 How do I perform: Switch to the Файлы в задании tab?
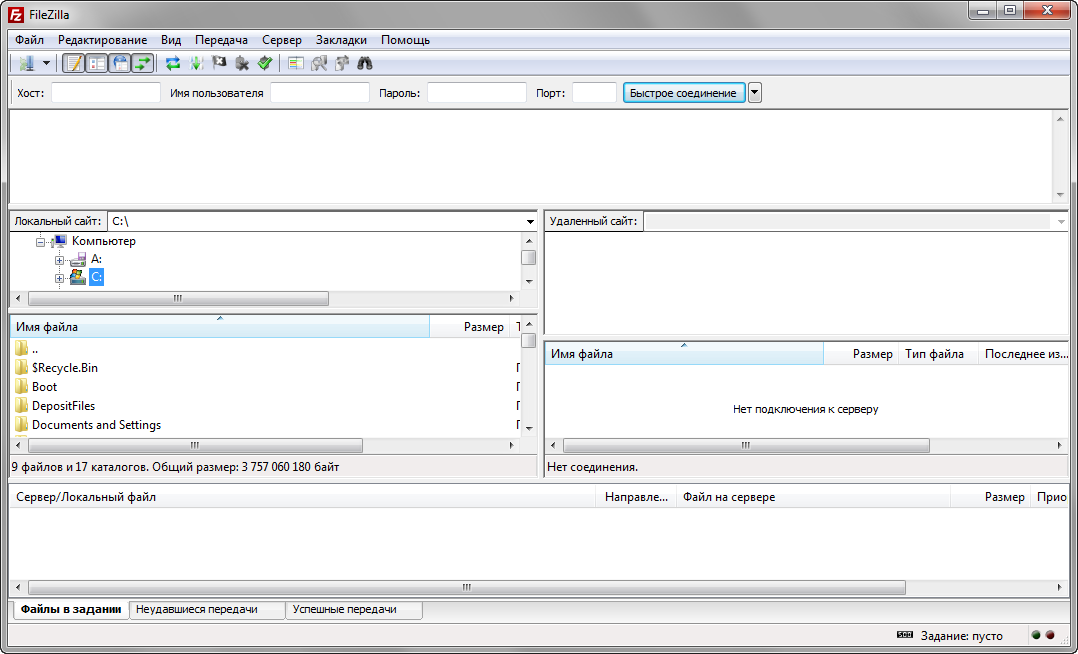pyautogui.click(x=71, y=609)
